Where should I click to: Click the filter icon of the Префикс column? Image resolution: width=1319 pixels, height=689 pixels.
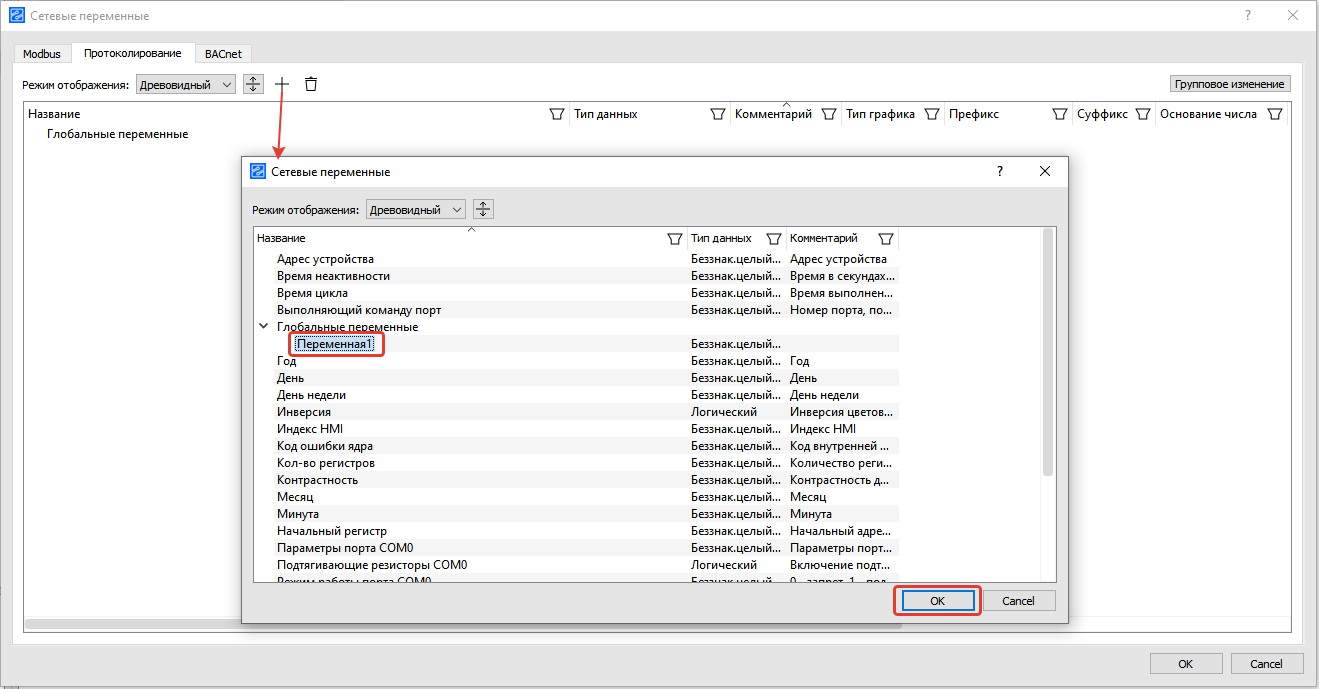point(1060,114)
